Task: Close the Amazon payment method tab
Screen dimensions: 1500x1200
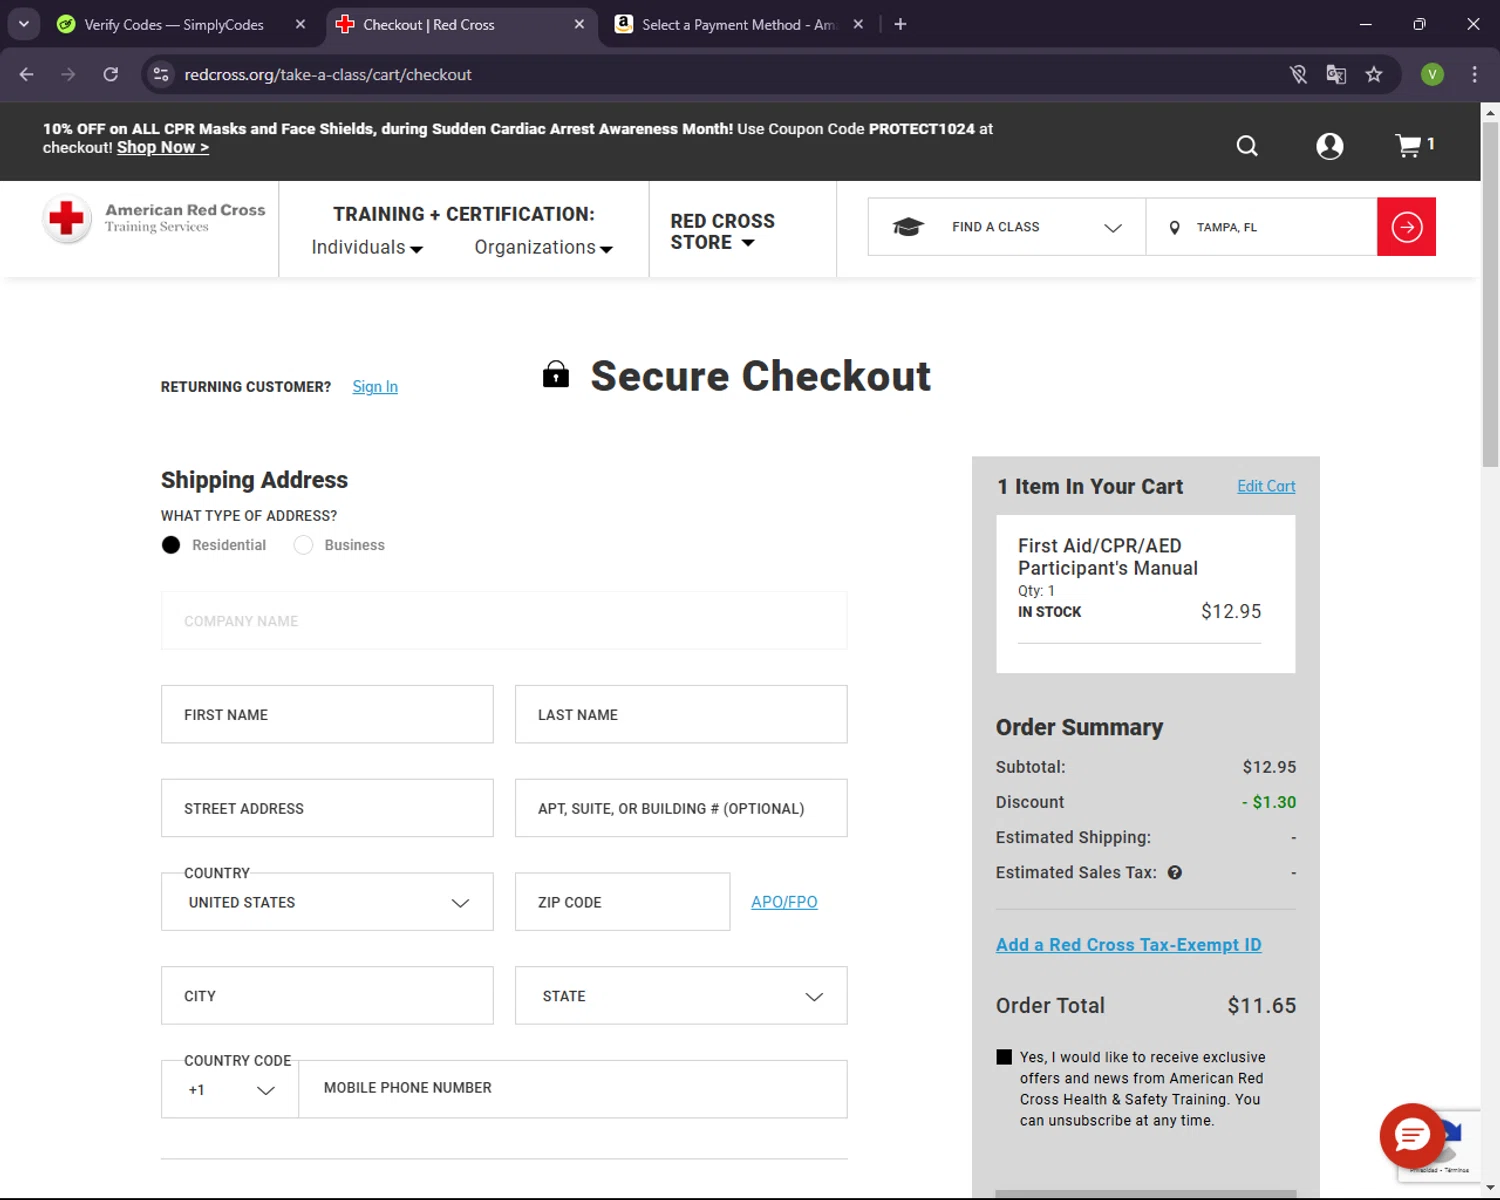Action: (x=858, y=24)
